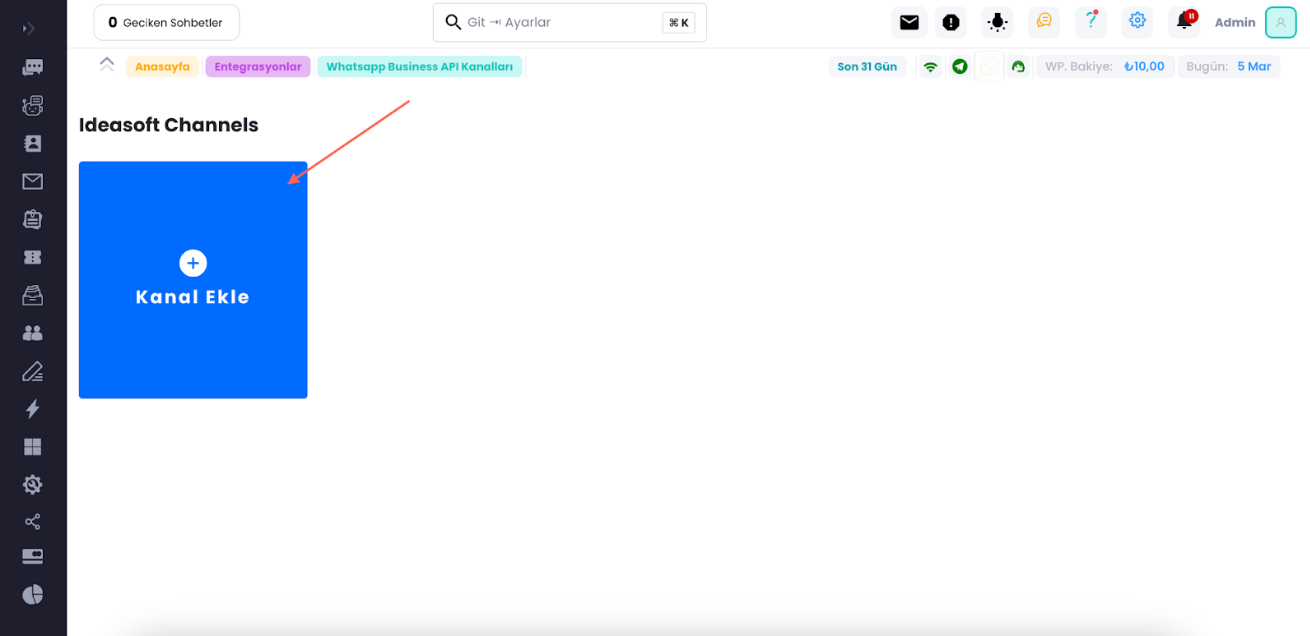Click the Bugün 5 Mar date indicator
This screenshot has width=1310, height=636.
point(1229,67)
